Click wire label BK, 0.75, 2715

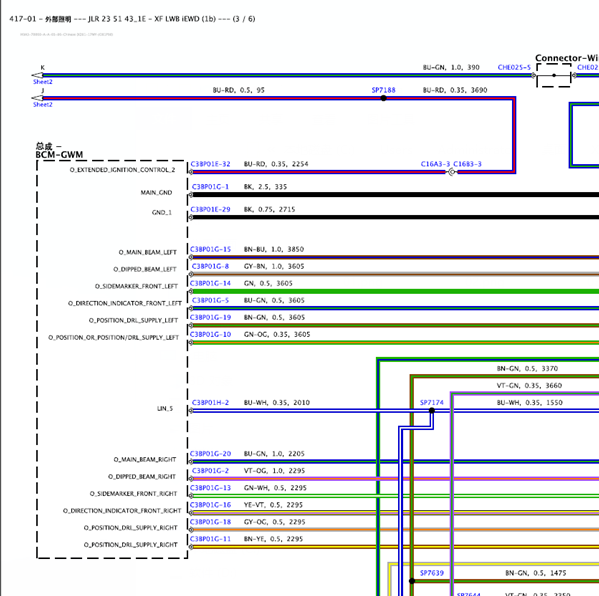click(269, 209)
